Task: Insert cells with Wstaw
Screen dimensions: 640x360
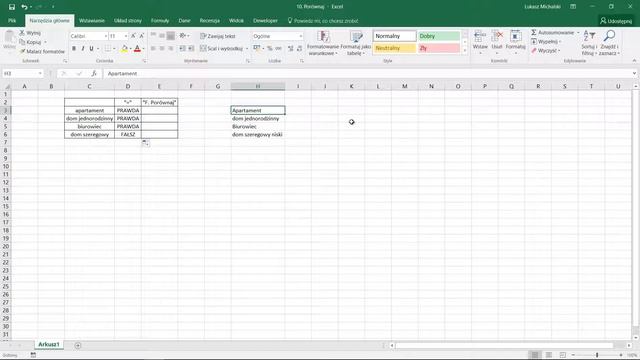Action: click(x=480, y=42)
